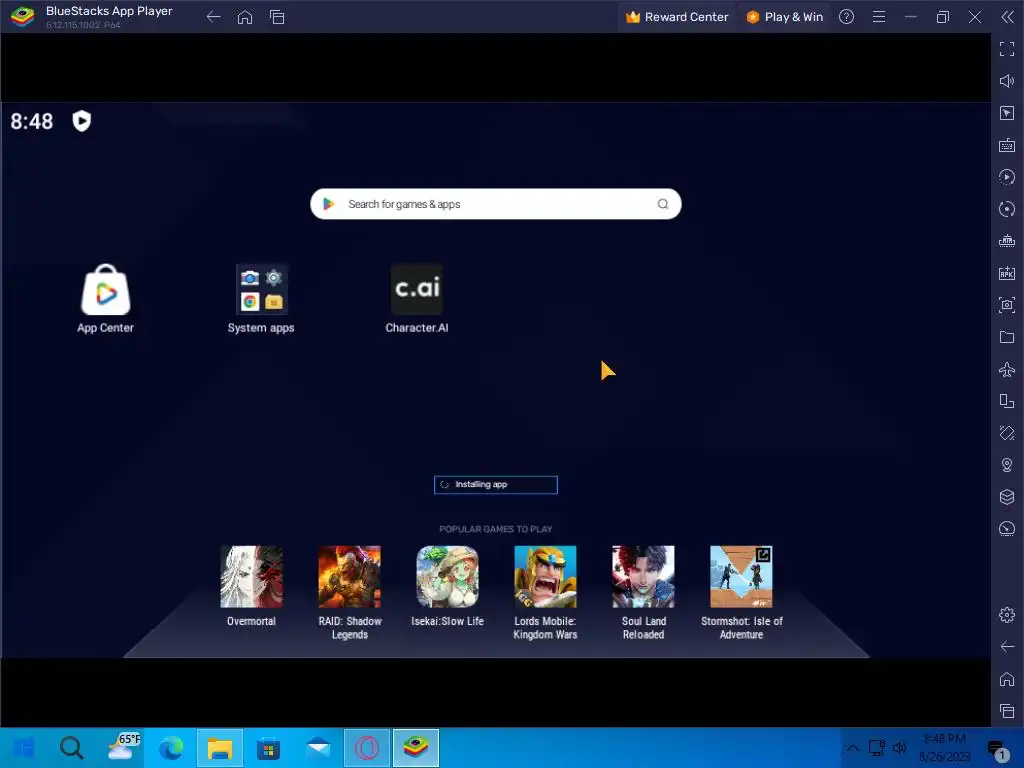Viewport: 1024px width, 768px height.
Task: Open the media folder icon in the sidebar
Action: coord(1007,337)
